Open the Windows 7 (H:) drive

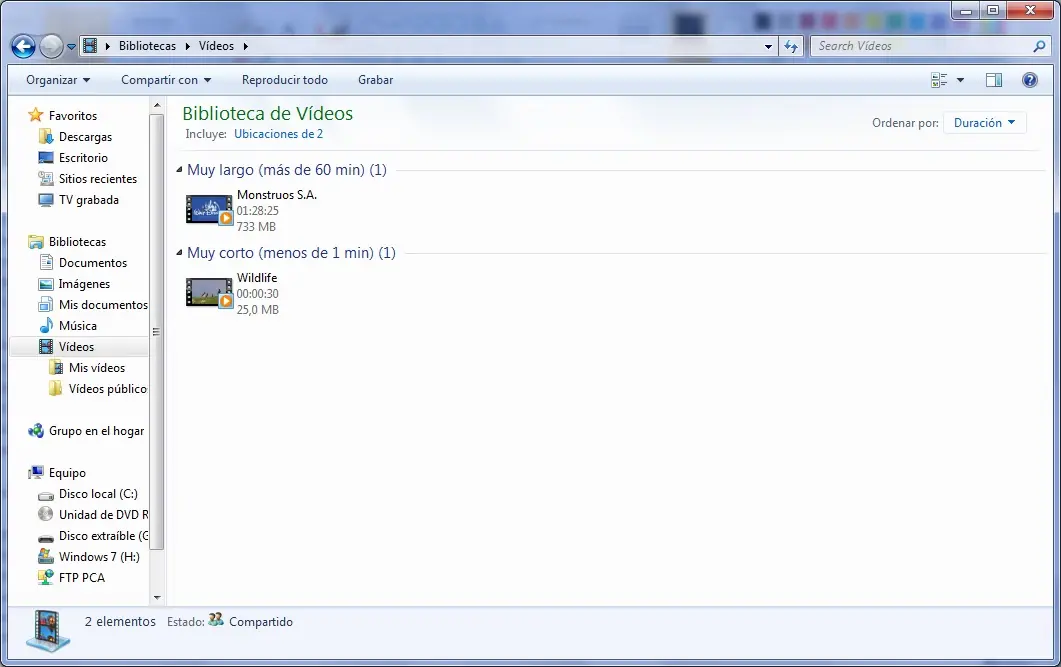click(99, 557)
